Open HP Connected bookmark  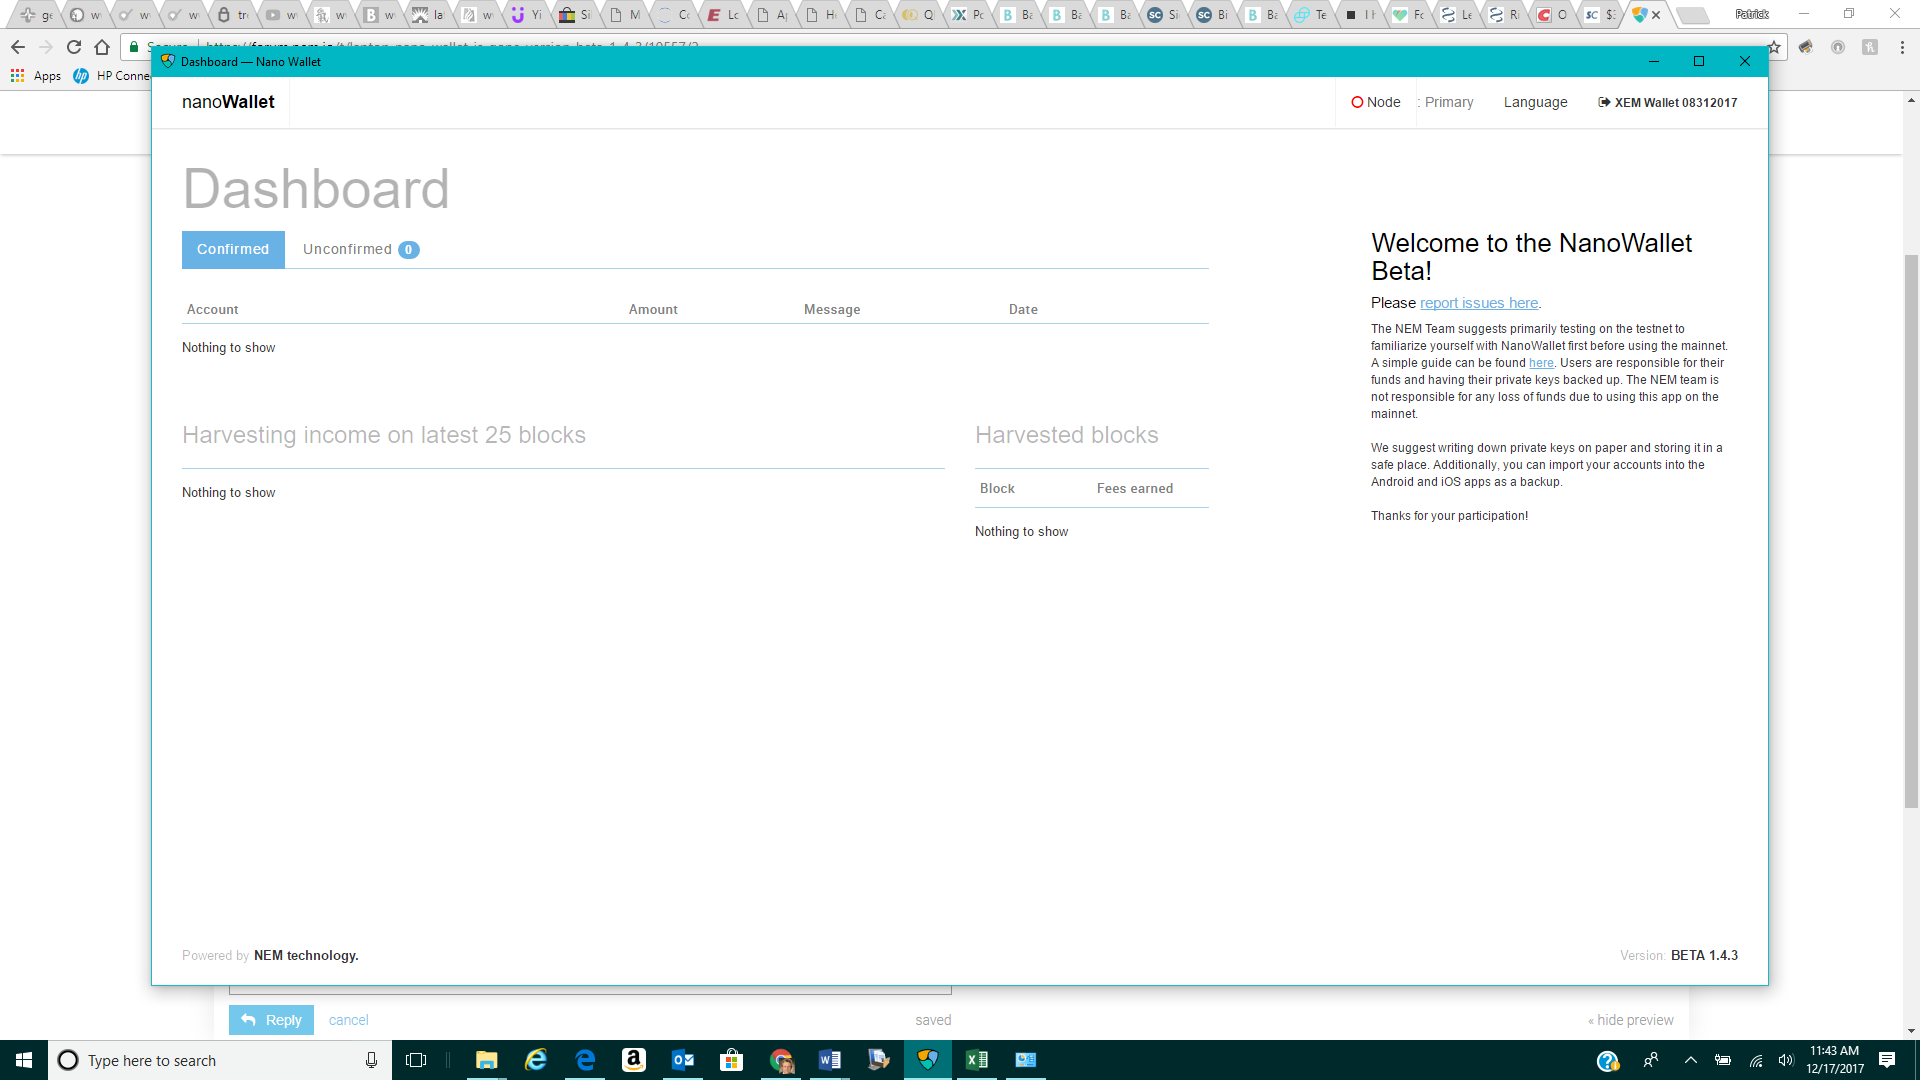pyautogui.click(x=112, y=76)
